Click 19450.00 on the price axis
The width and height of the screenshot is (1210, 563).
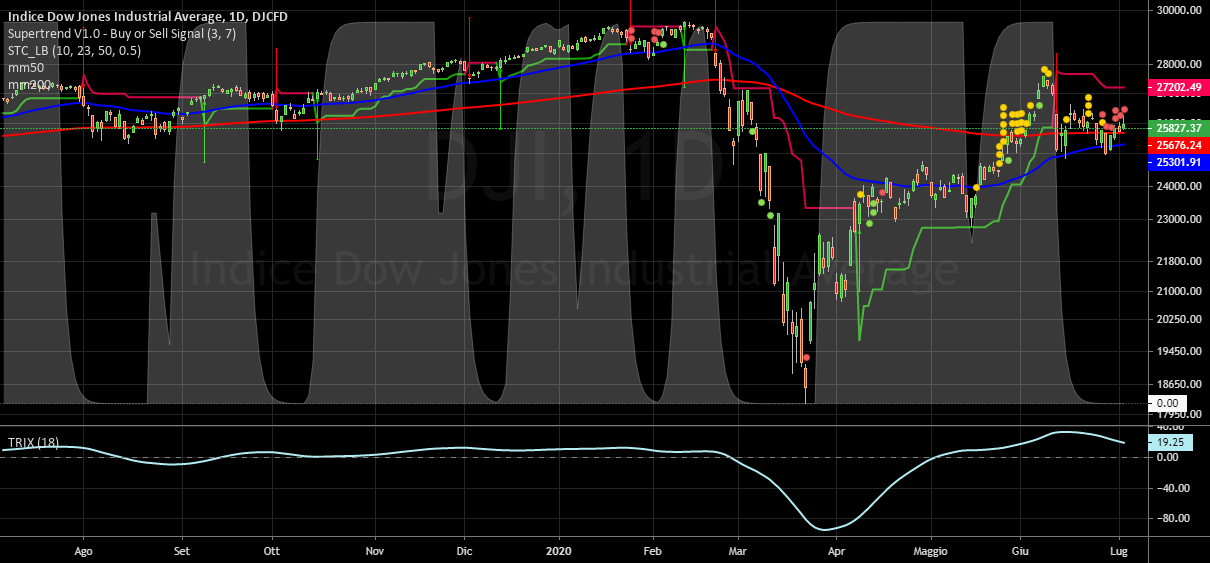[x=1178, y=352]
